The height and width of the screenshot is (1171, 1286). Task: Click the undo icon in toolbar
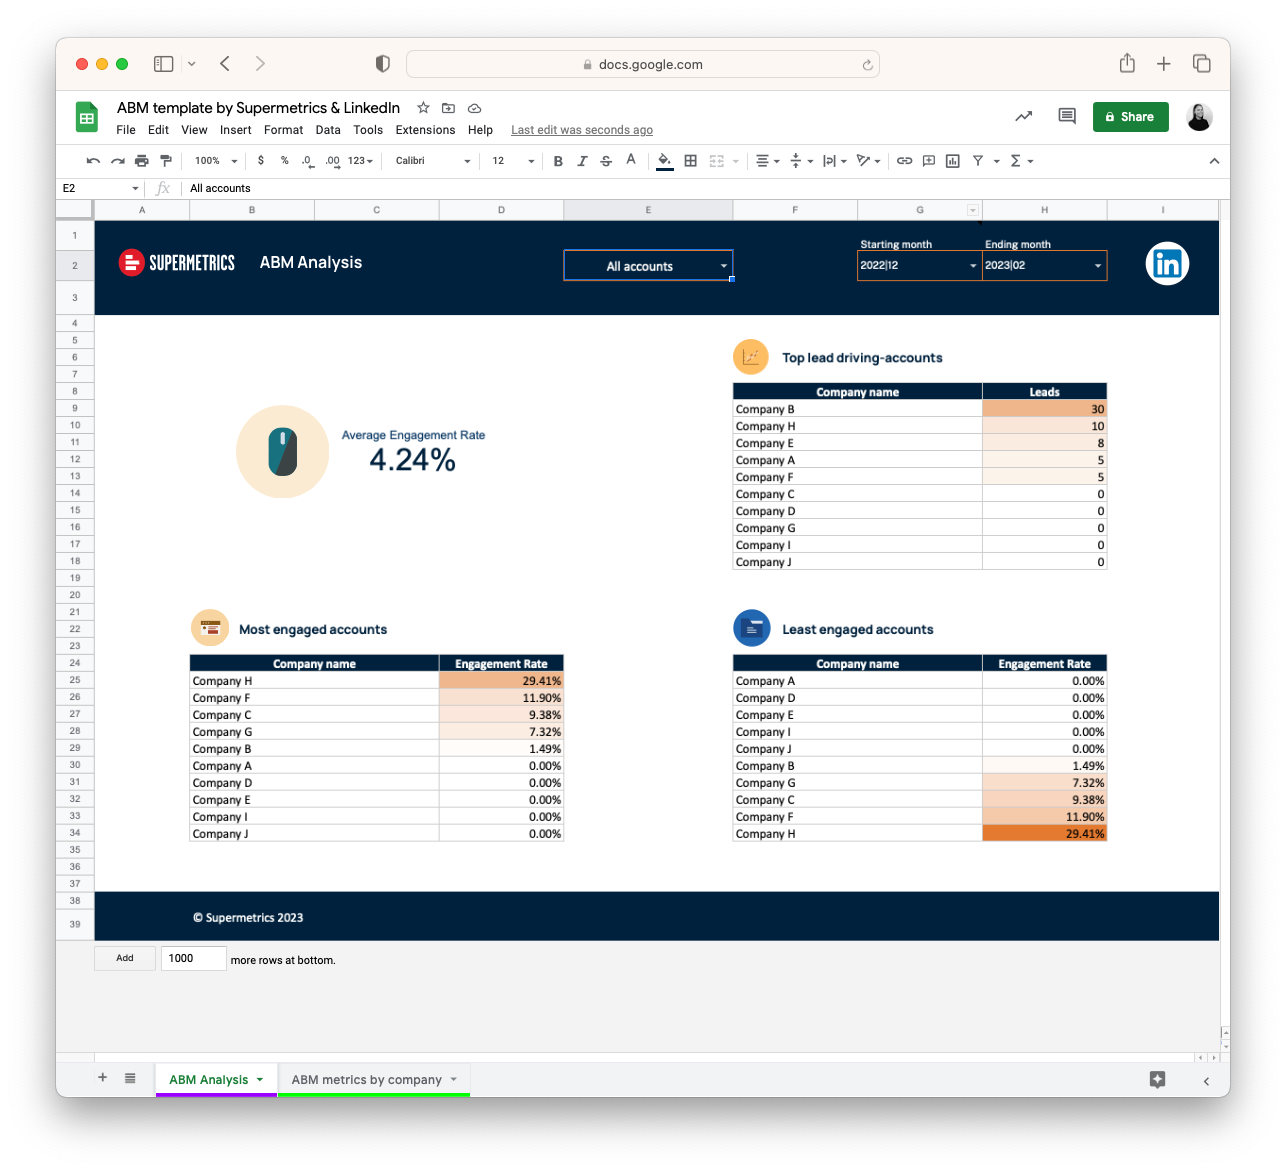93,161
